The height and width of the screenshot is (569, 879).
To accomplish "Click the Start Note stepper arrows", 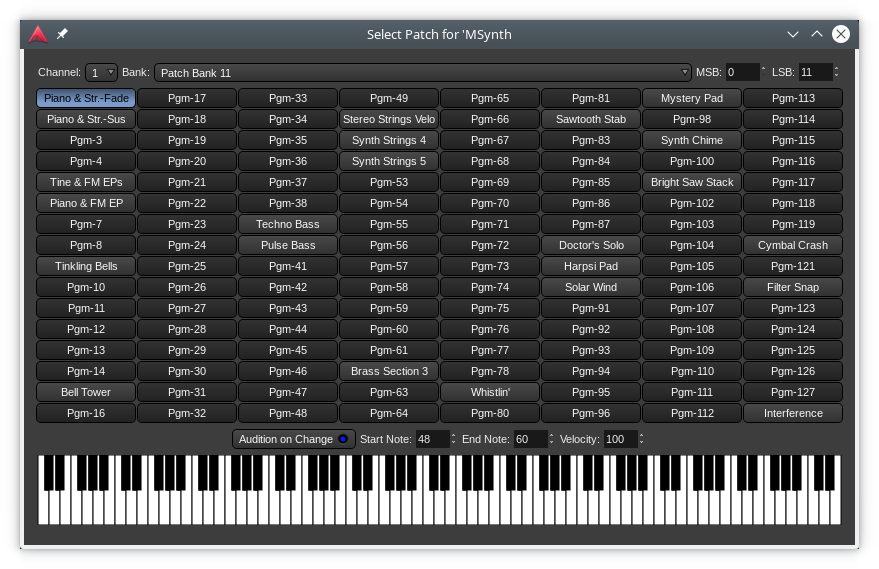I will click(453, 439).
